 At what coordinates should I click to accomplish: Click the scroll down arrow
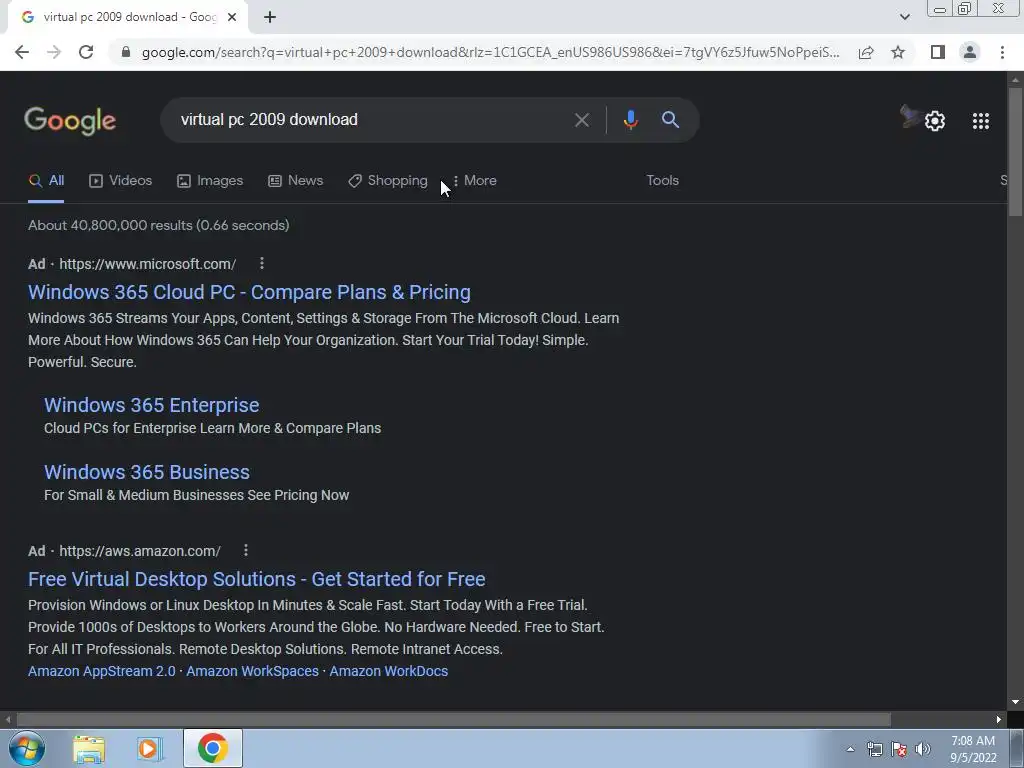click(1015, 702)
